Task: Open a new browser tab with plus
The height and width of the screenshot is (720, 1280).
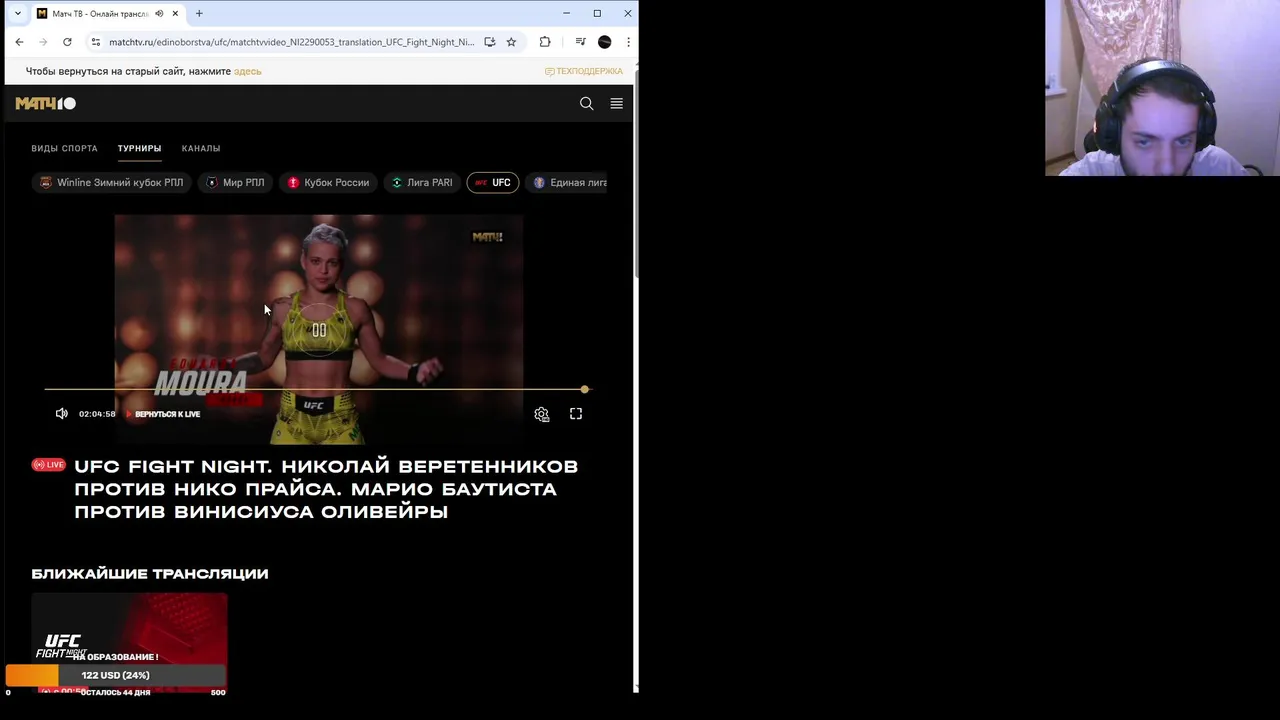Action: coord(199,13)
